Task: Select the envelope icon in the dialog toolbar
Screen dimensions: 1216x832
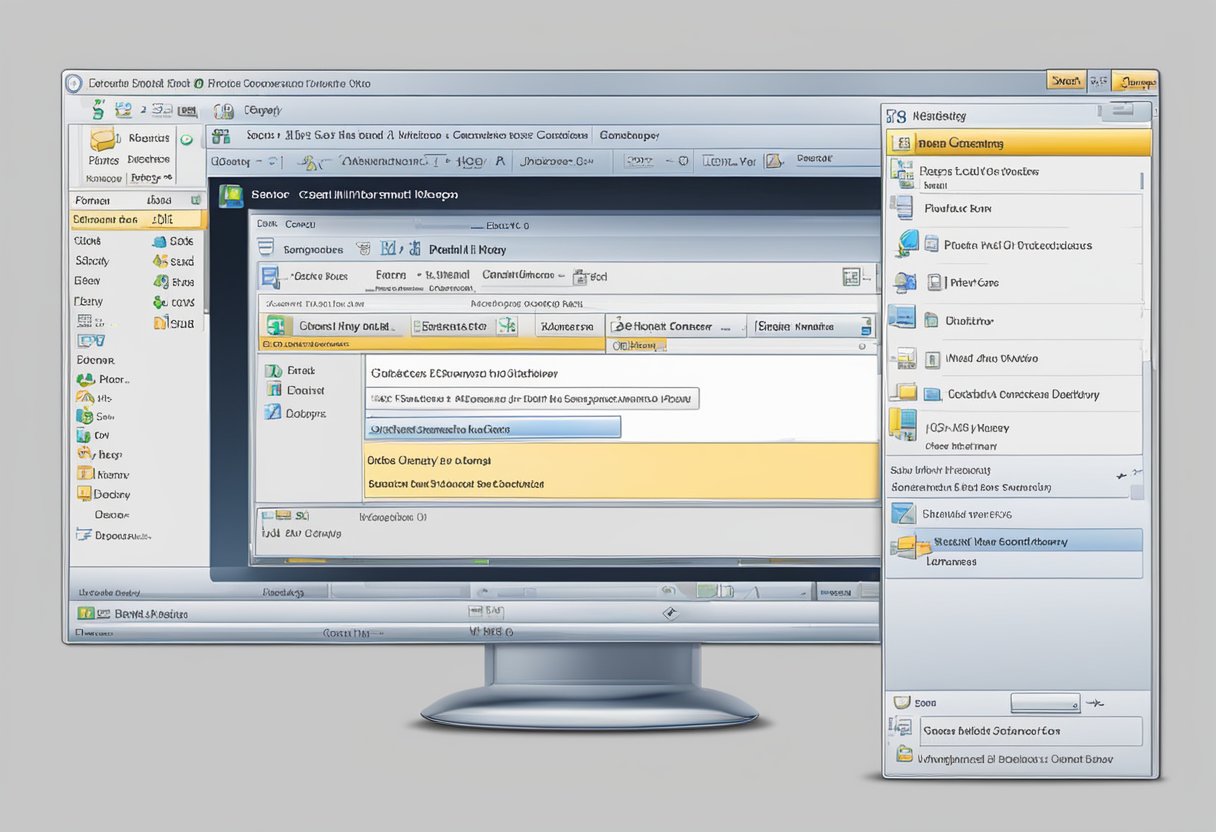Action: point(364,247)
